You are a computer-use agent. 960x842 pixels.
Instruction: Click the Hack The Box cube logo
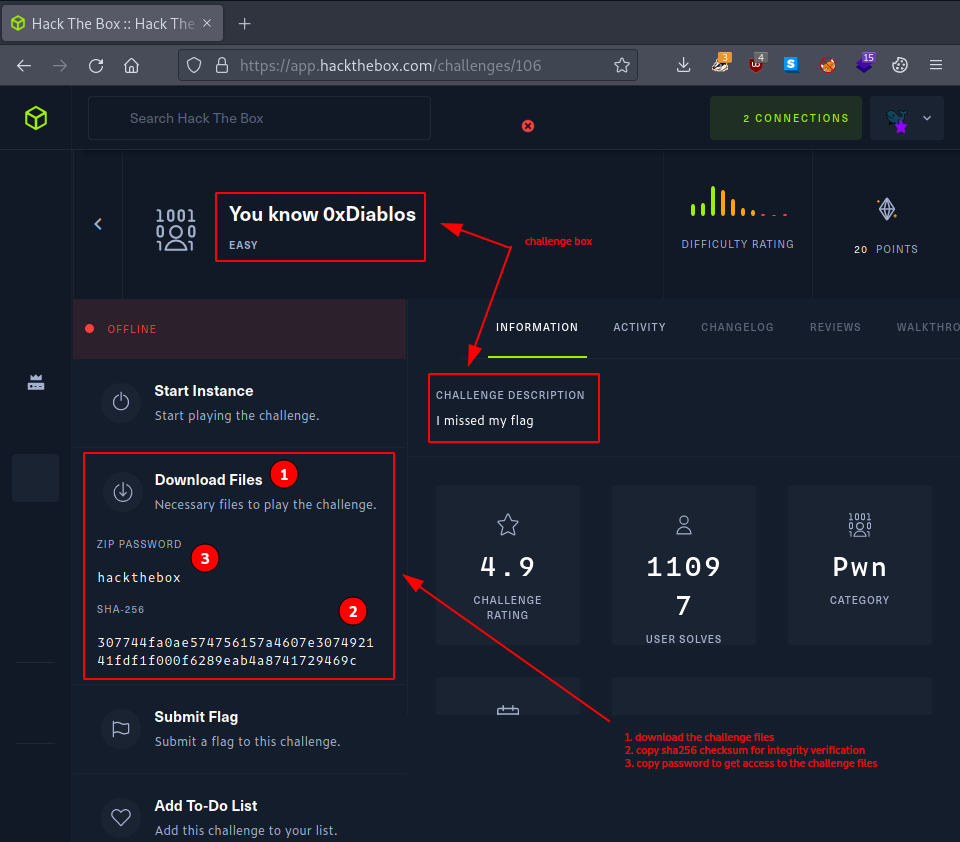[36, 118]
